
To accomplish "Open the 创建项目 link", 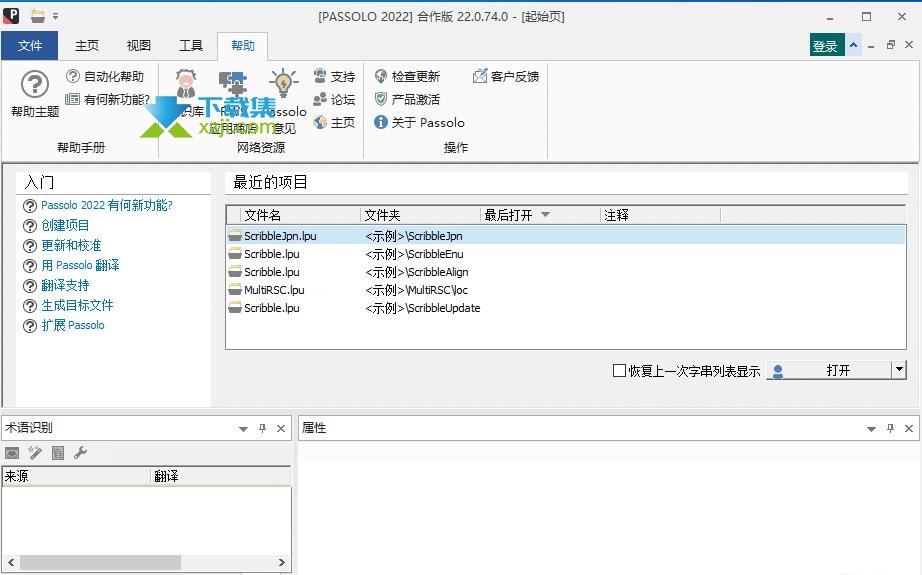I will tap(65, 225).
